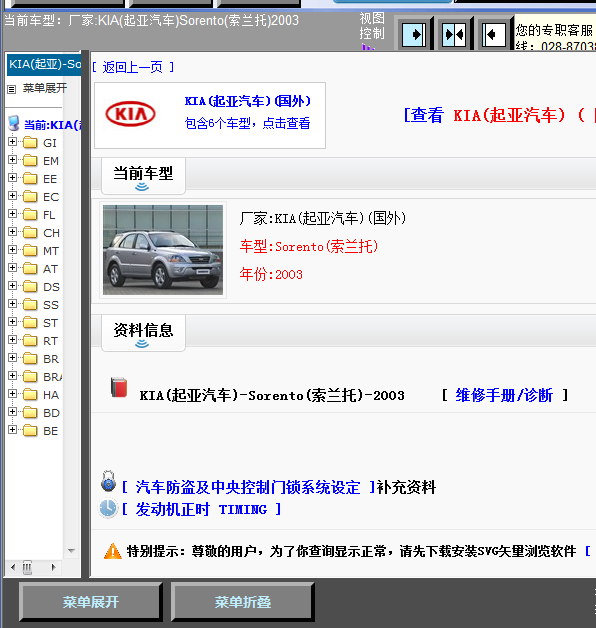The image size is (596, 628).
Task: Click the Sorento car thumbnail photo
Action: click(x=163, y=250)
